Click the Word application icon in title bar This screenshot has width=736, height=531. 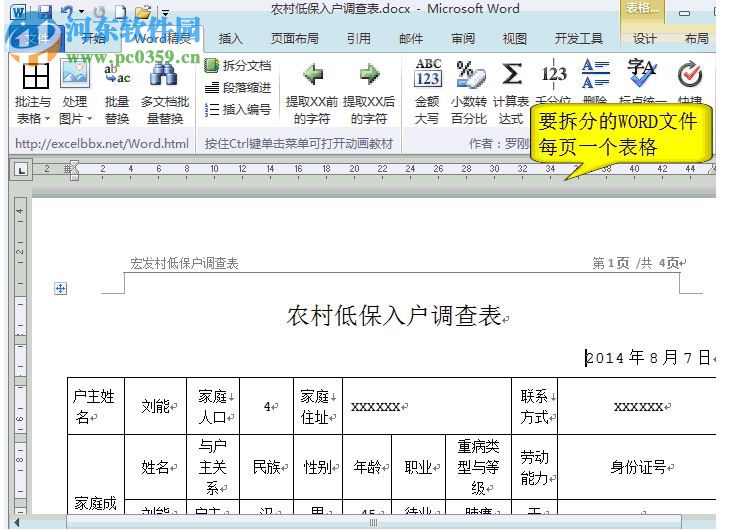tap(19, 12)
